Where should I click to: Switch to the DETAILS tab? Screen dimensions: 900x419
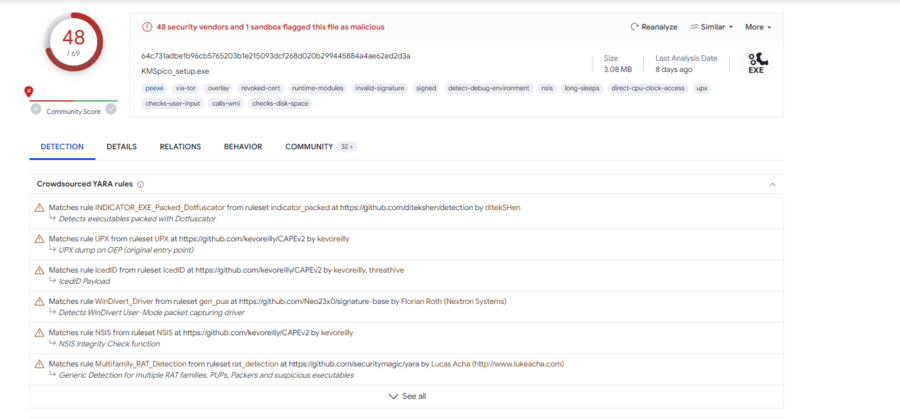click(x=122, y=147)
